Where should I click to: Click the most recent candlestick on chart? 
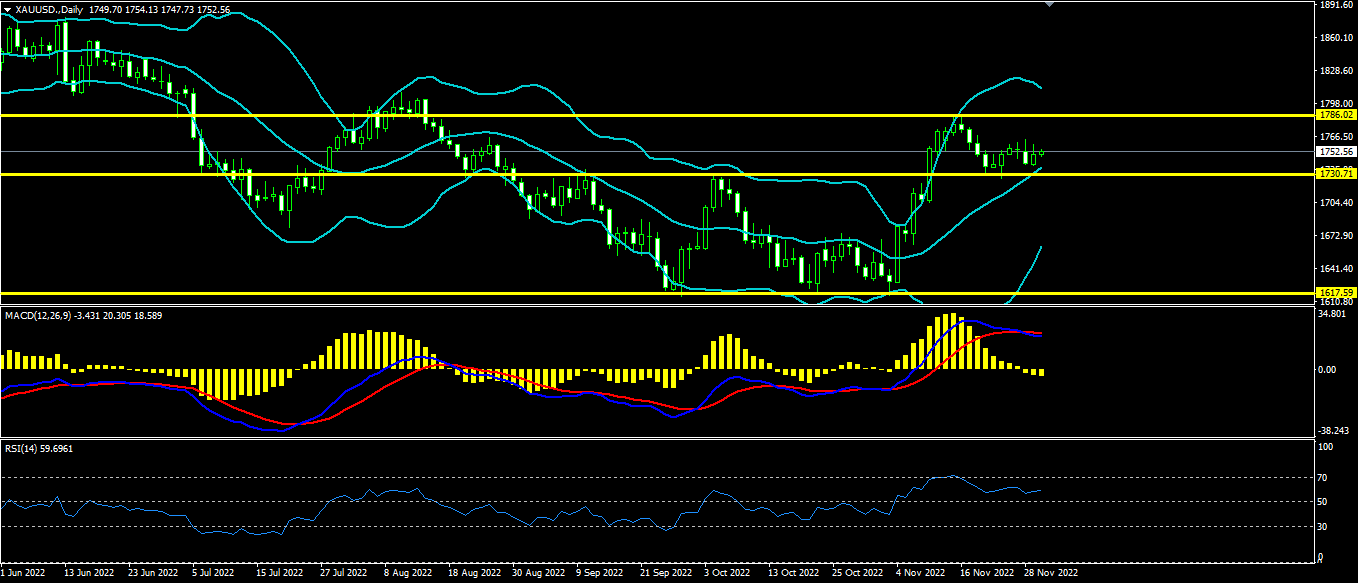tap(1042, 153)
